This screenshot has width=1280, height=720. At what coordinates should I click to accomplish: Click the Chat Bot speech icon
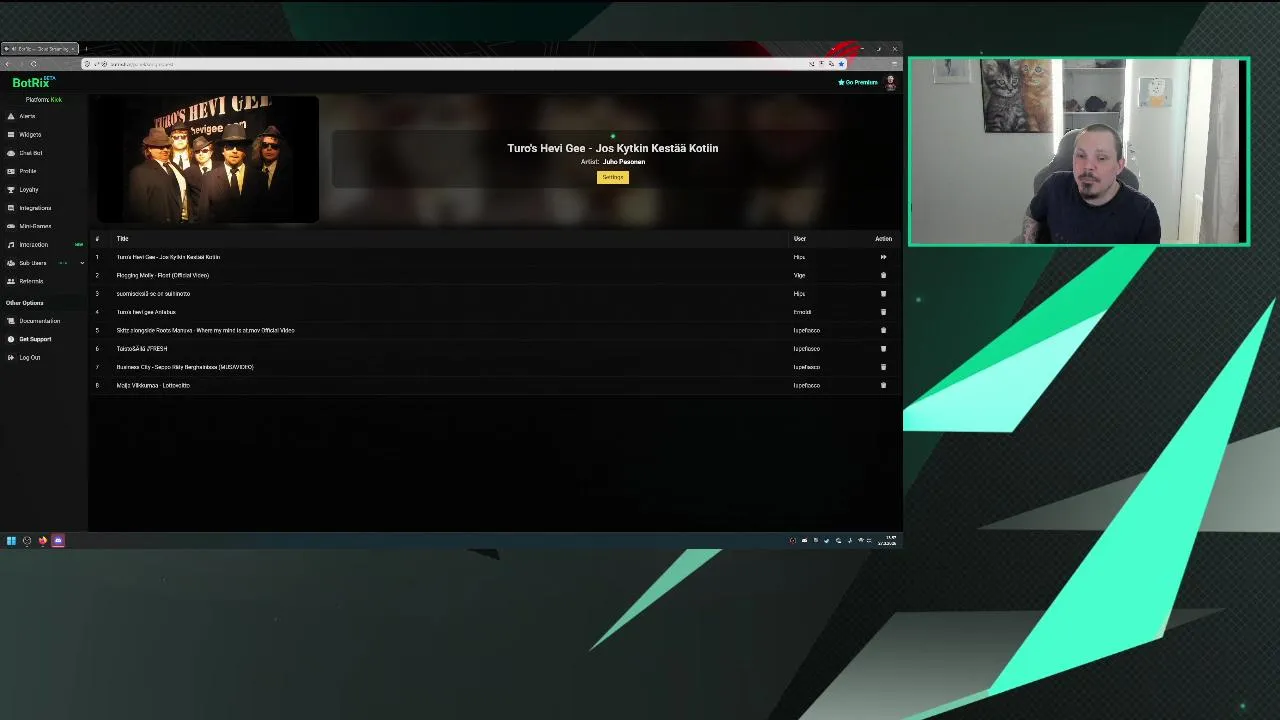(11, 153)
